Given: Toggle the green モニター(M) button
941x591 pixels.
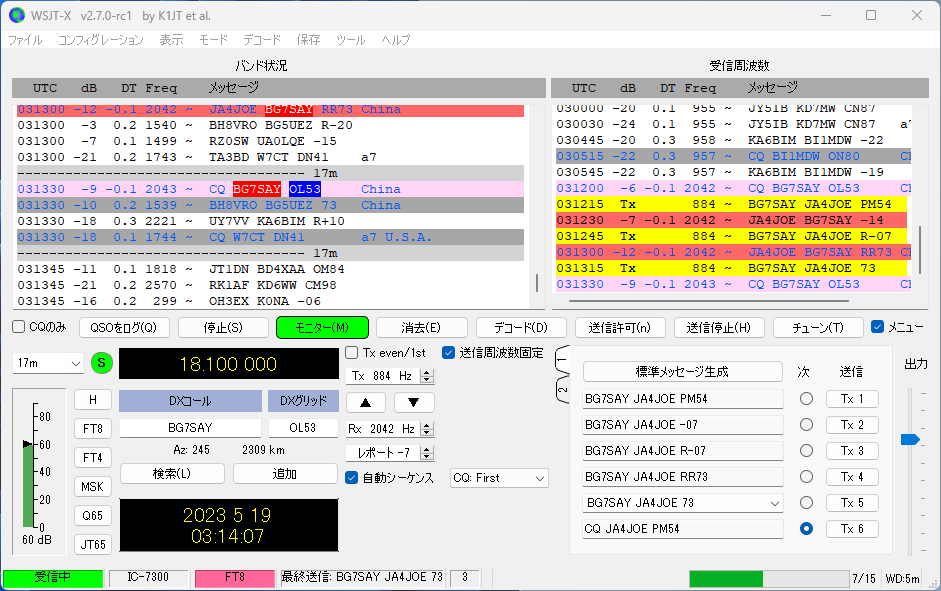Looking at the screenshot, I should [x=322, y=328].
